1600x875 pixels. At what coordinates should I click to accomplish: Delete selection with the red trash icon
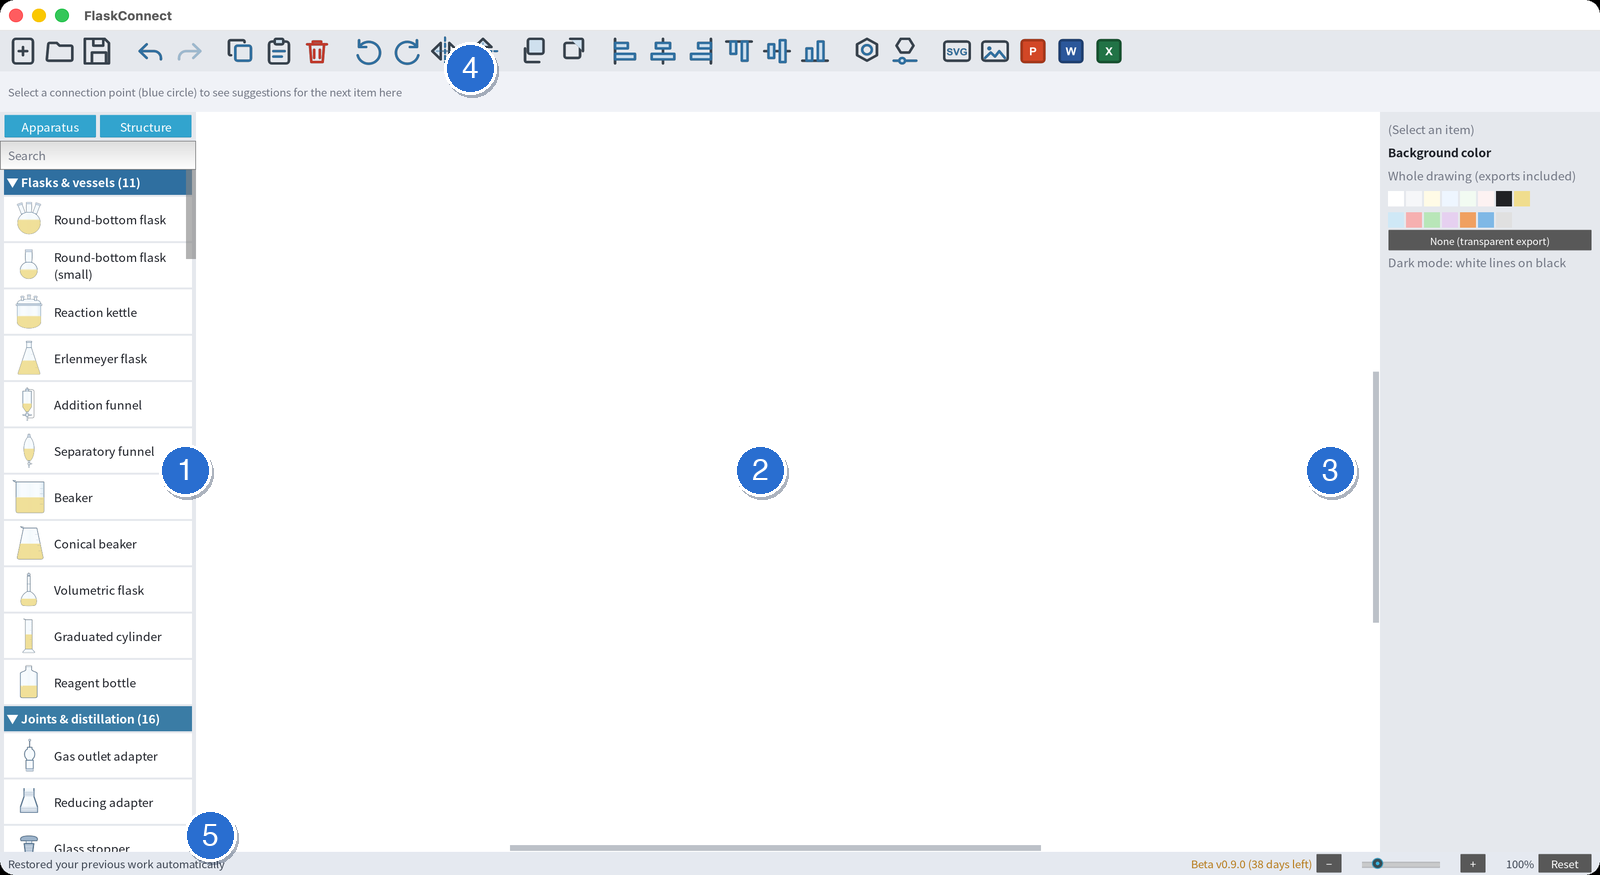(x=317, y=51)
